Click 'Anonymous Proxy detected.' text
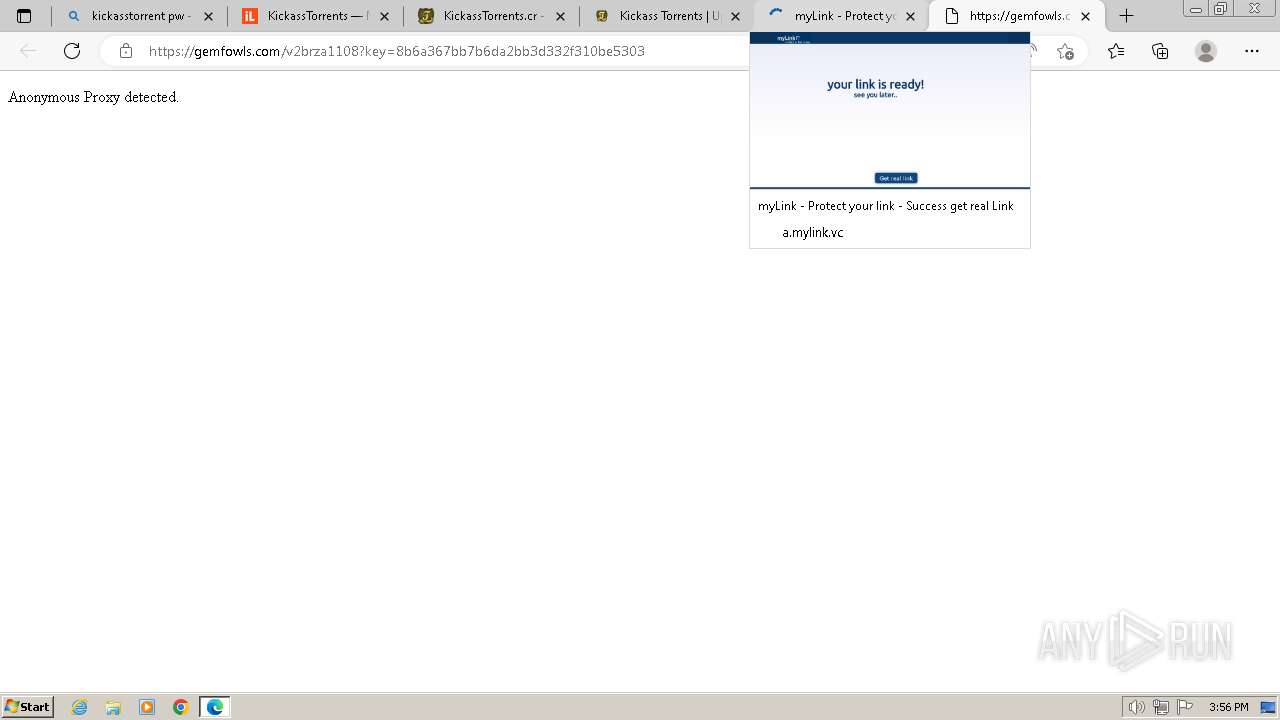The image size is (1280, 720). [x=93, y=97]
